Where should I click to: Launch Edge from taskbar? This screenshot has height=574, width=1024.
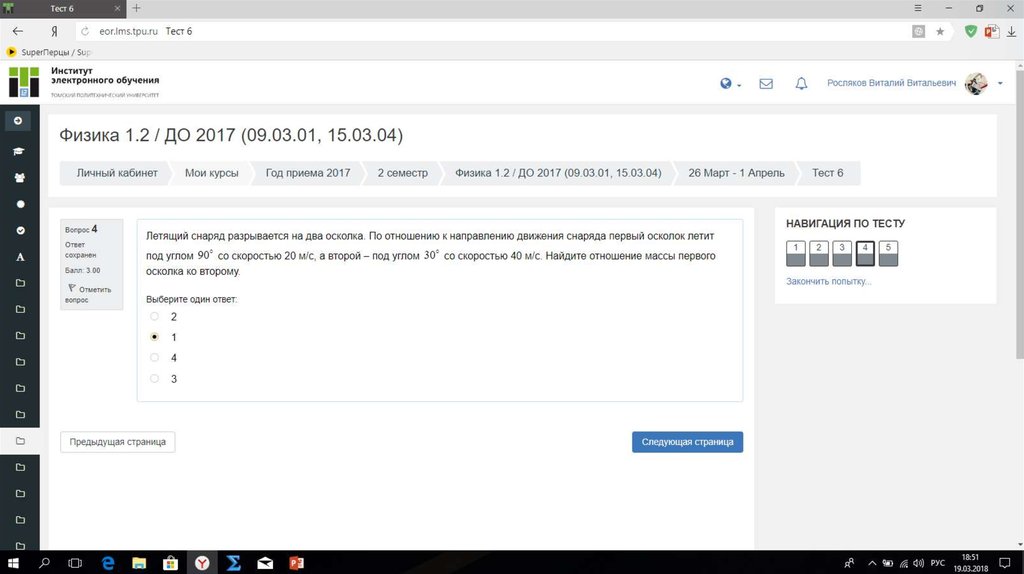108,563
